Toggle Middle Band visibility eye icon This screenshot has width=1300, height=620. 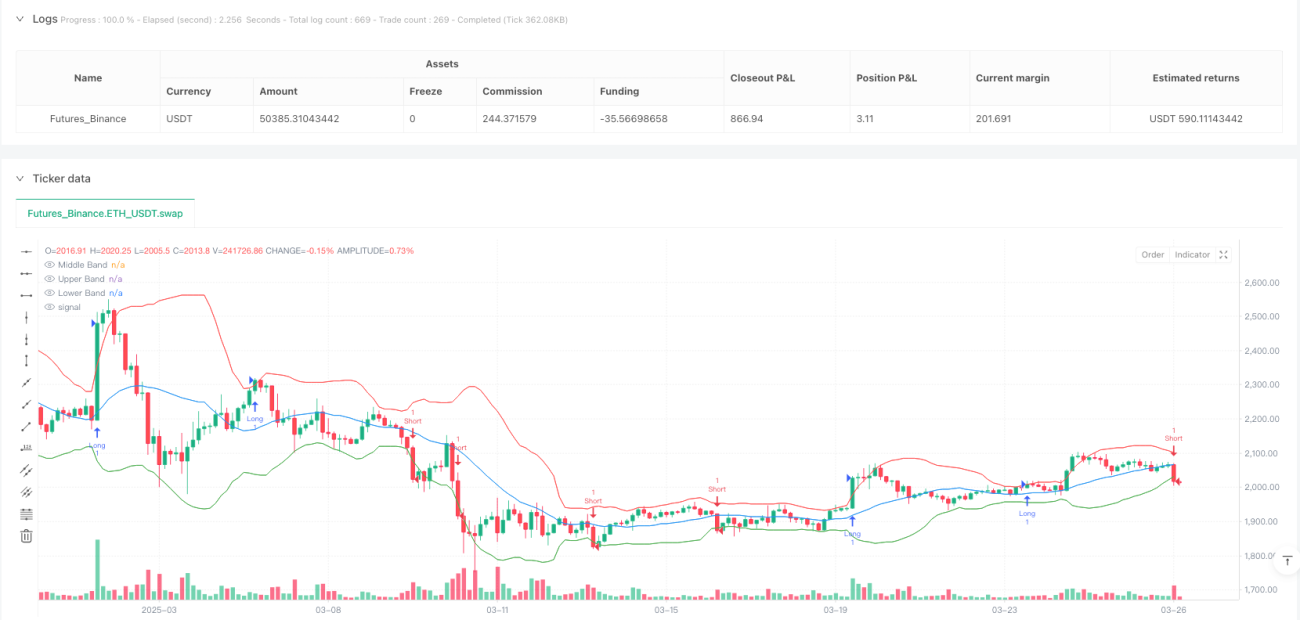click(50, 265)
